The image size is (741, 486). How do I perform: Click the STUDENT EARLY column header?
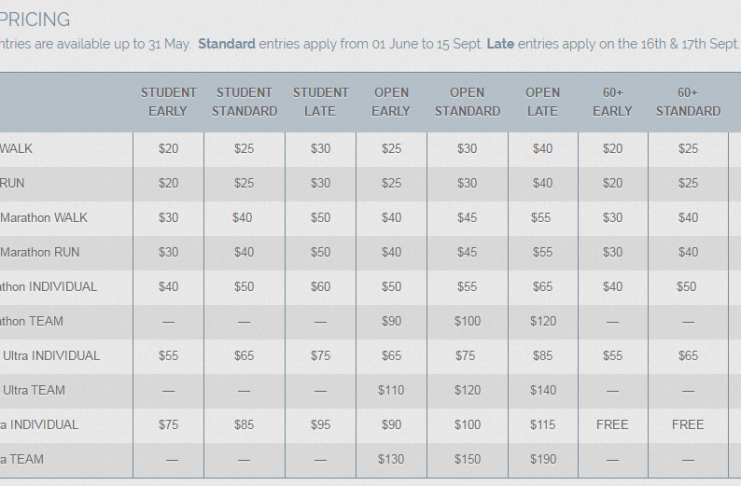point(168,102)
